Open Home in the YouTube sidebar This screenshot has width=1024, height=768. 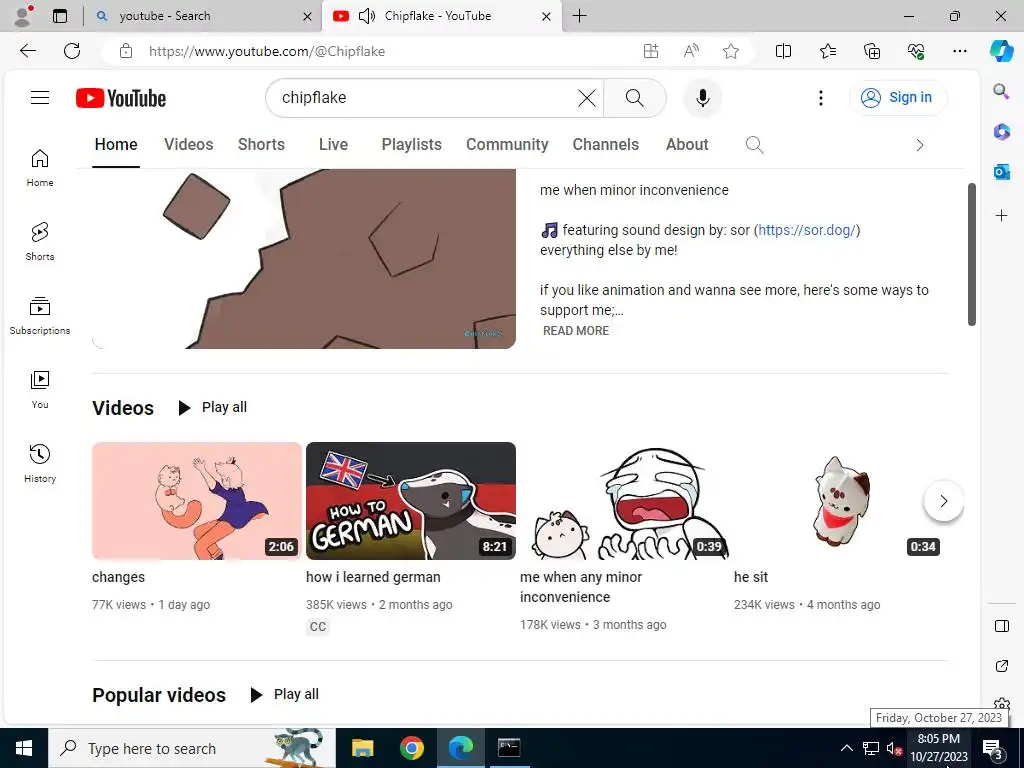40,168
